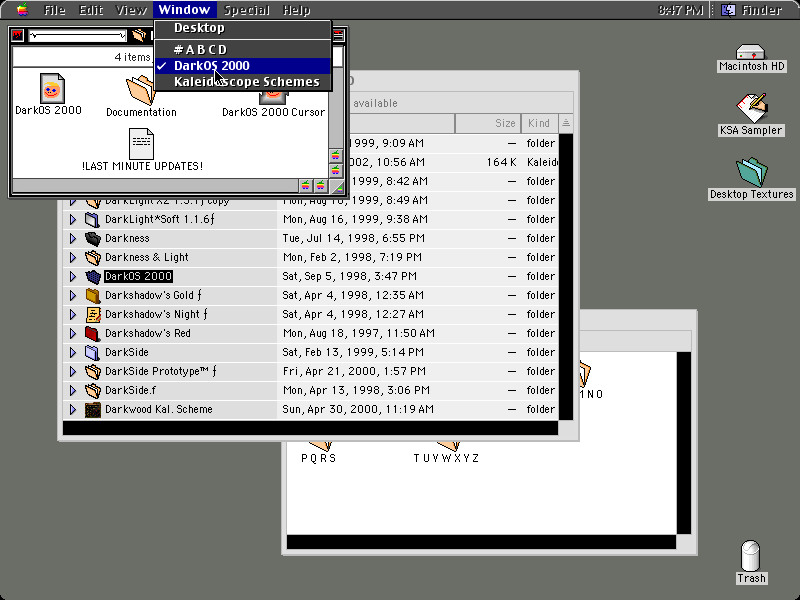Expand the Darkwood Kal. Scheme disclosure triangle
Image resolution: width=800 pixels, height=600 pixels.
72,409
